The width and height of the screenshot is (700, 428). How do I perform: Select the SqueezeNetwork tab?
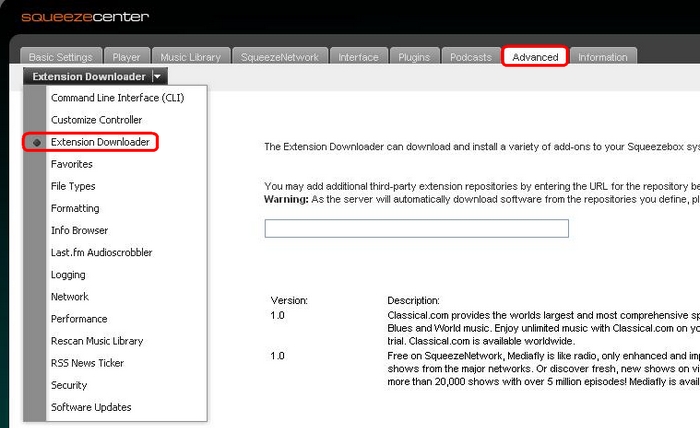click(x=280, y=57)
